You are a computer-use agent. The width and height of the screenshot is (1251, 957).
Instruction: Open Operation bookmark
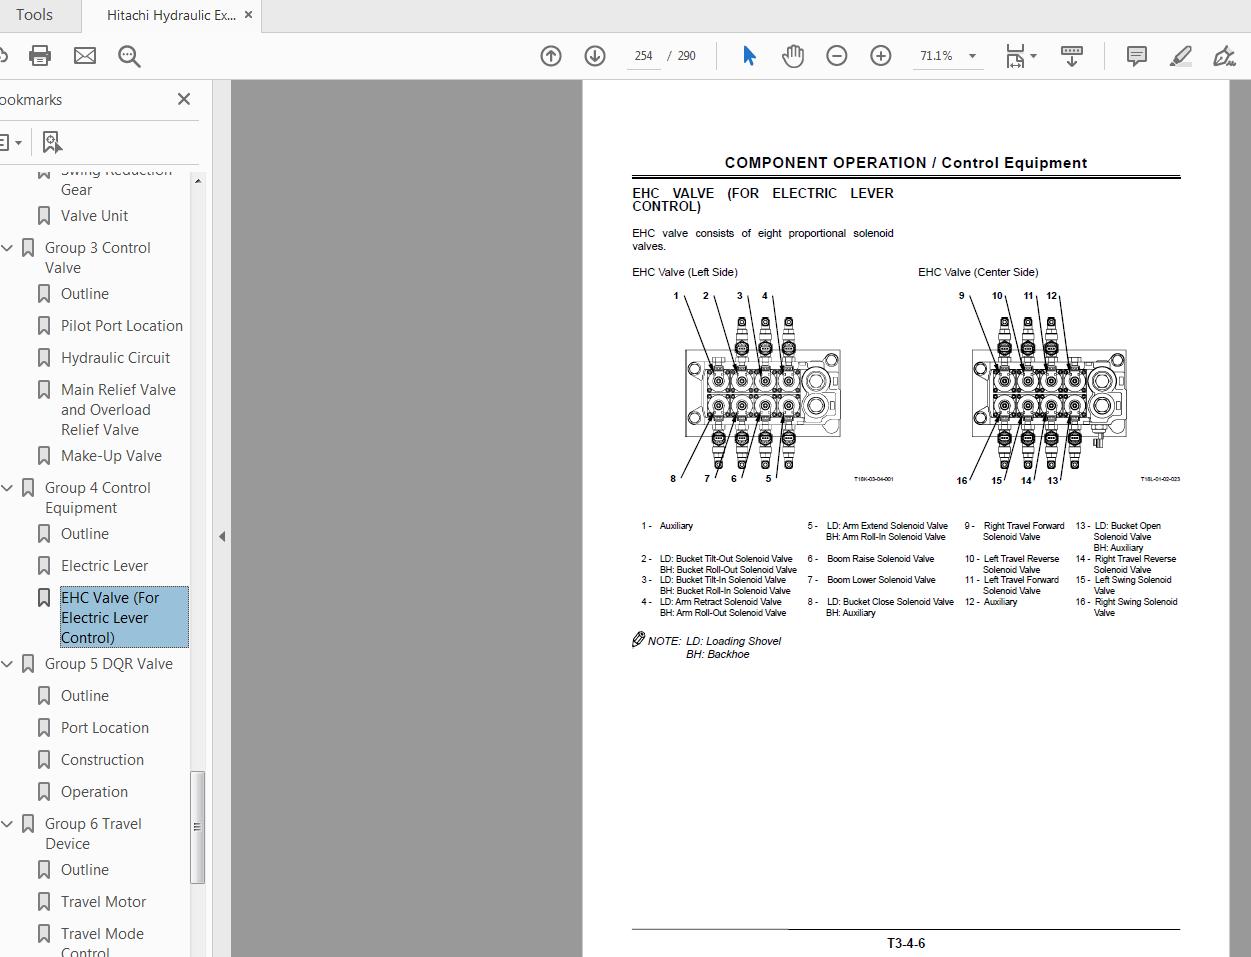[x=94, y=792]
